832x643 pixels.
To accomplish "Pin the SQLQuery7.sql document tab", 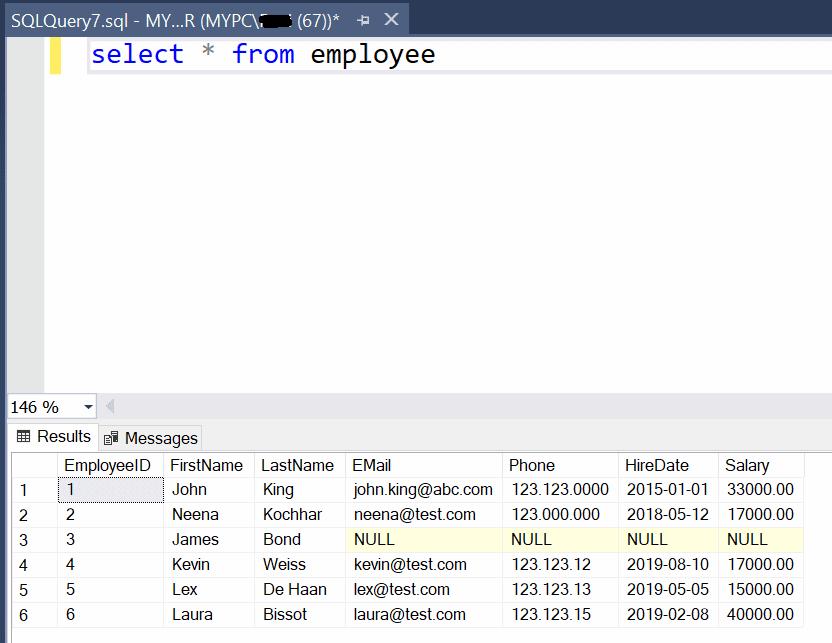I will 362,20.
